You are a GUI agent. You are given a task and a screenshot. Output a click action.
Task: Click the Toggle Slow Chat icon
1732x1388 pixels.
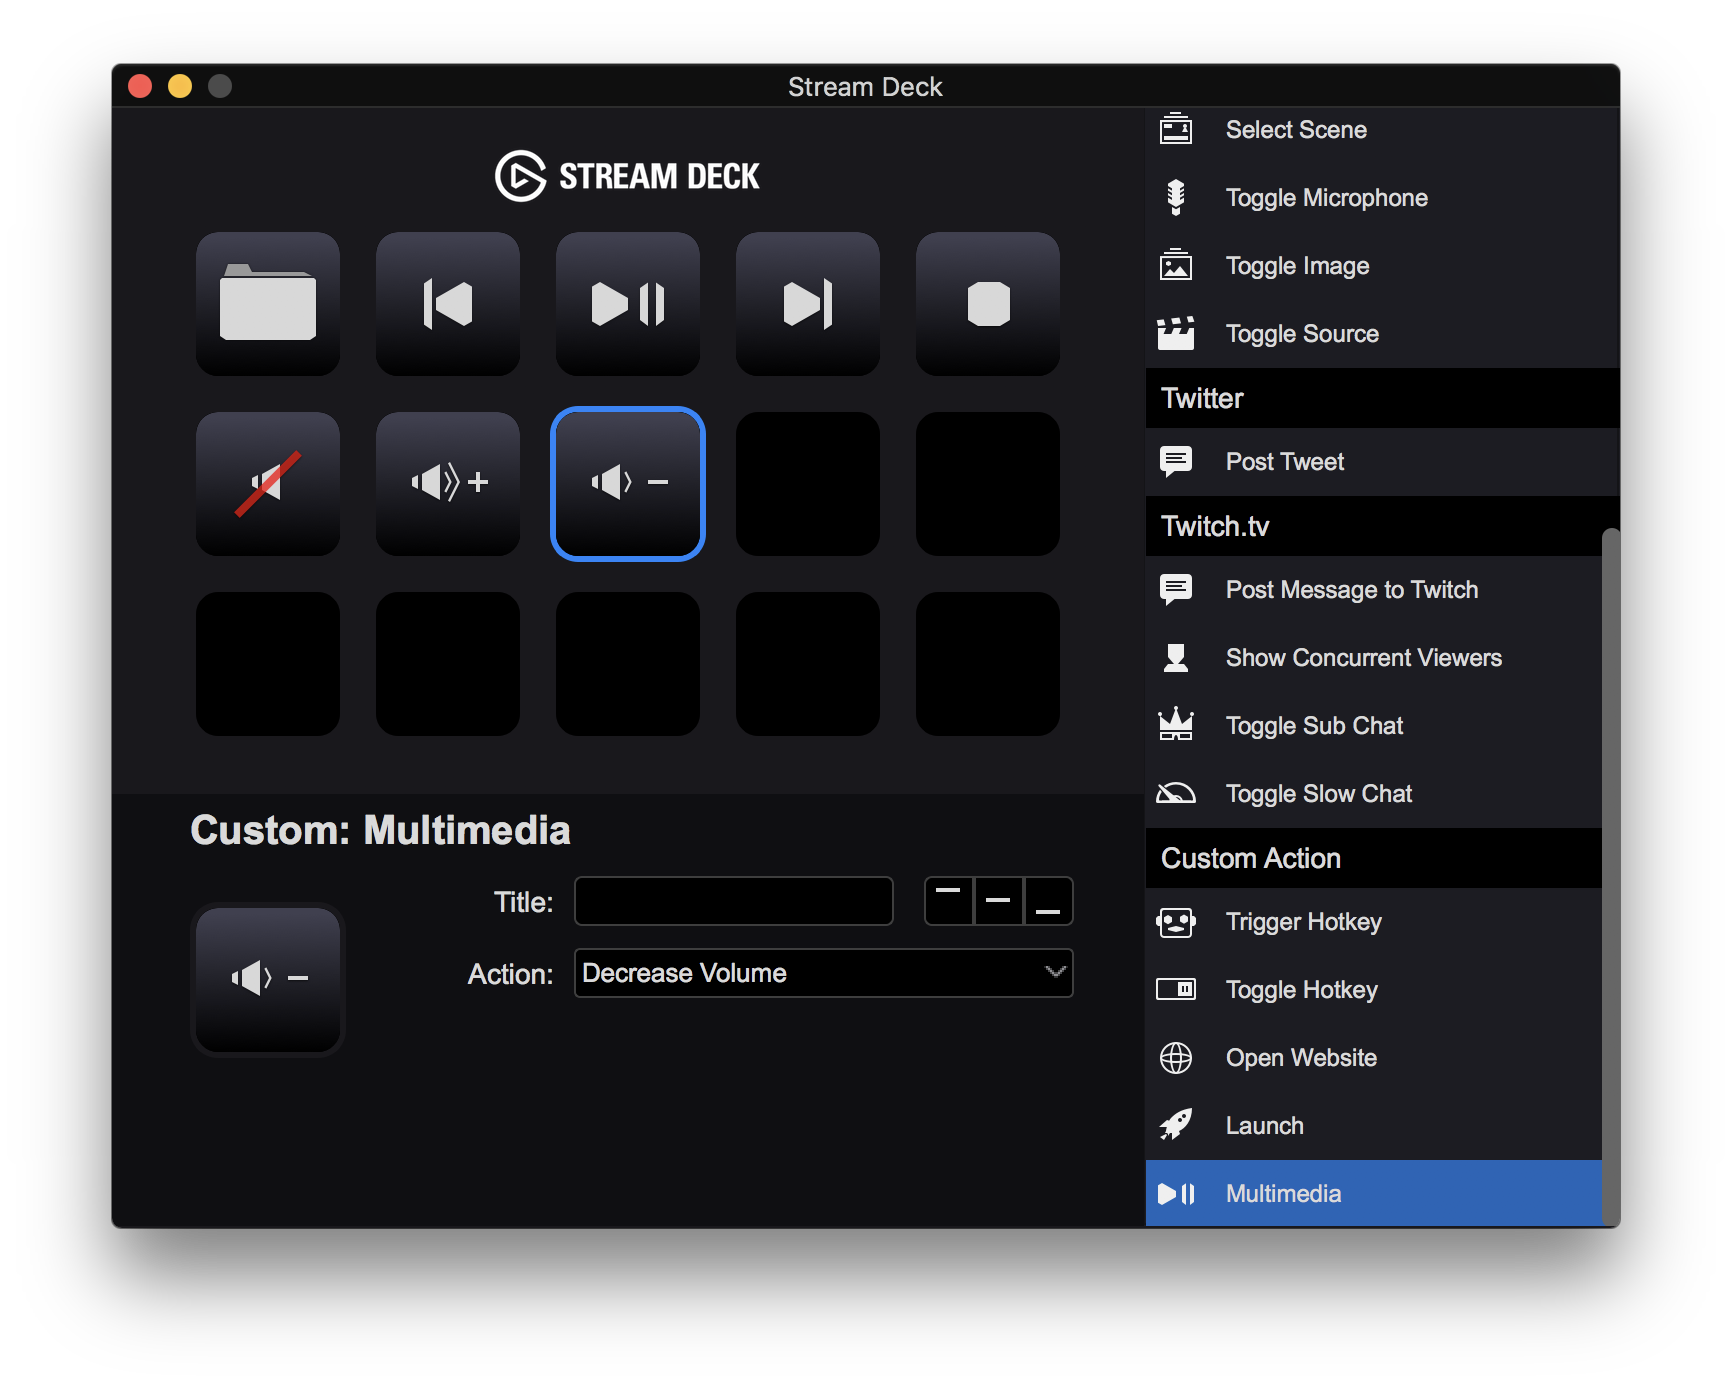point(1176,793)
